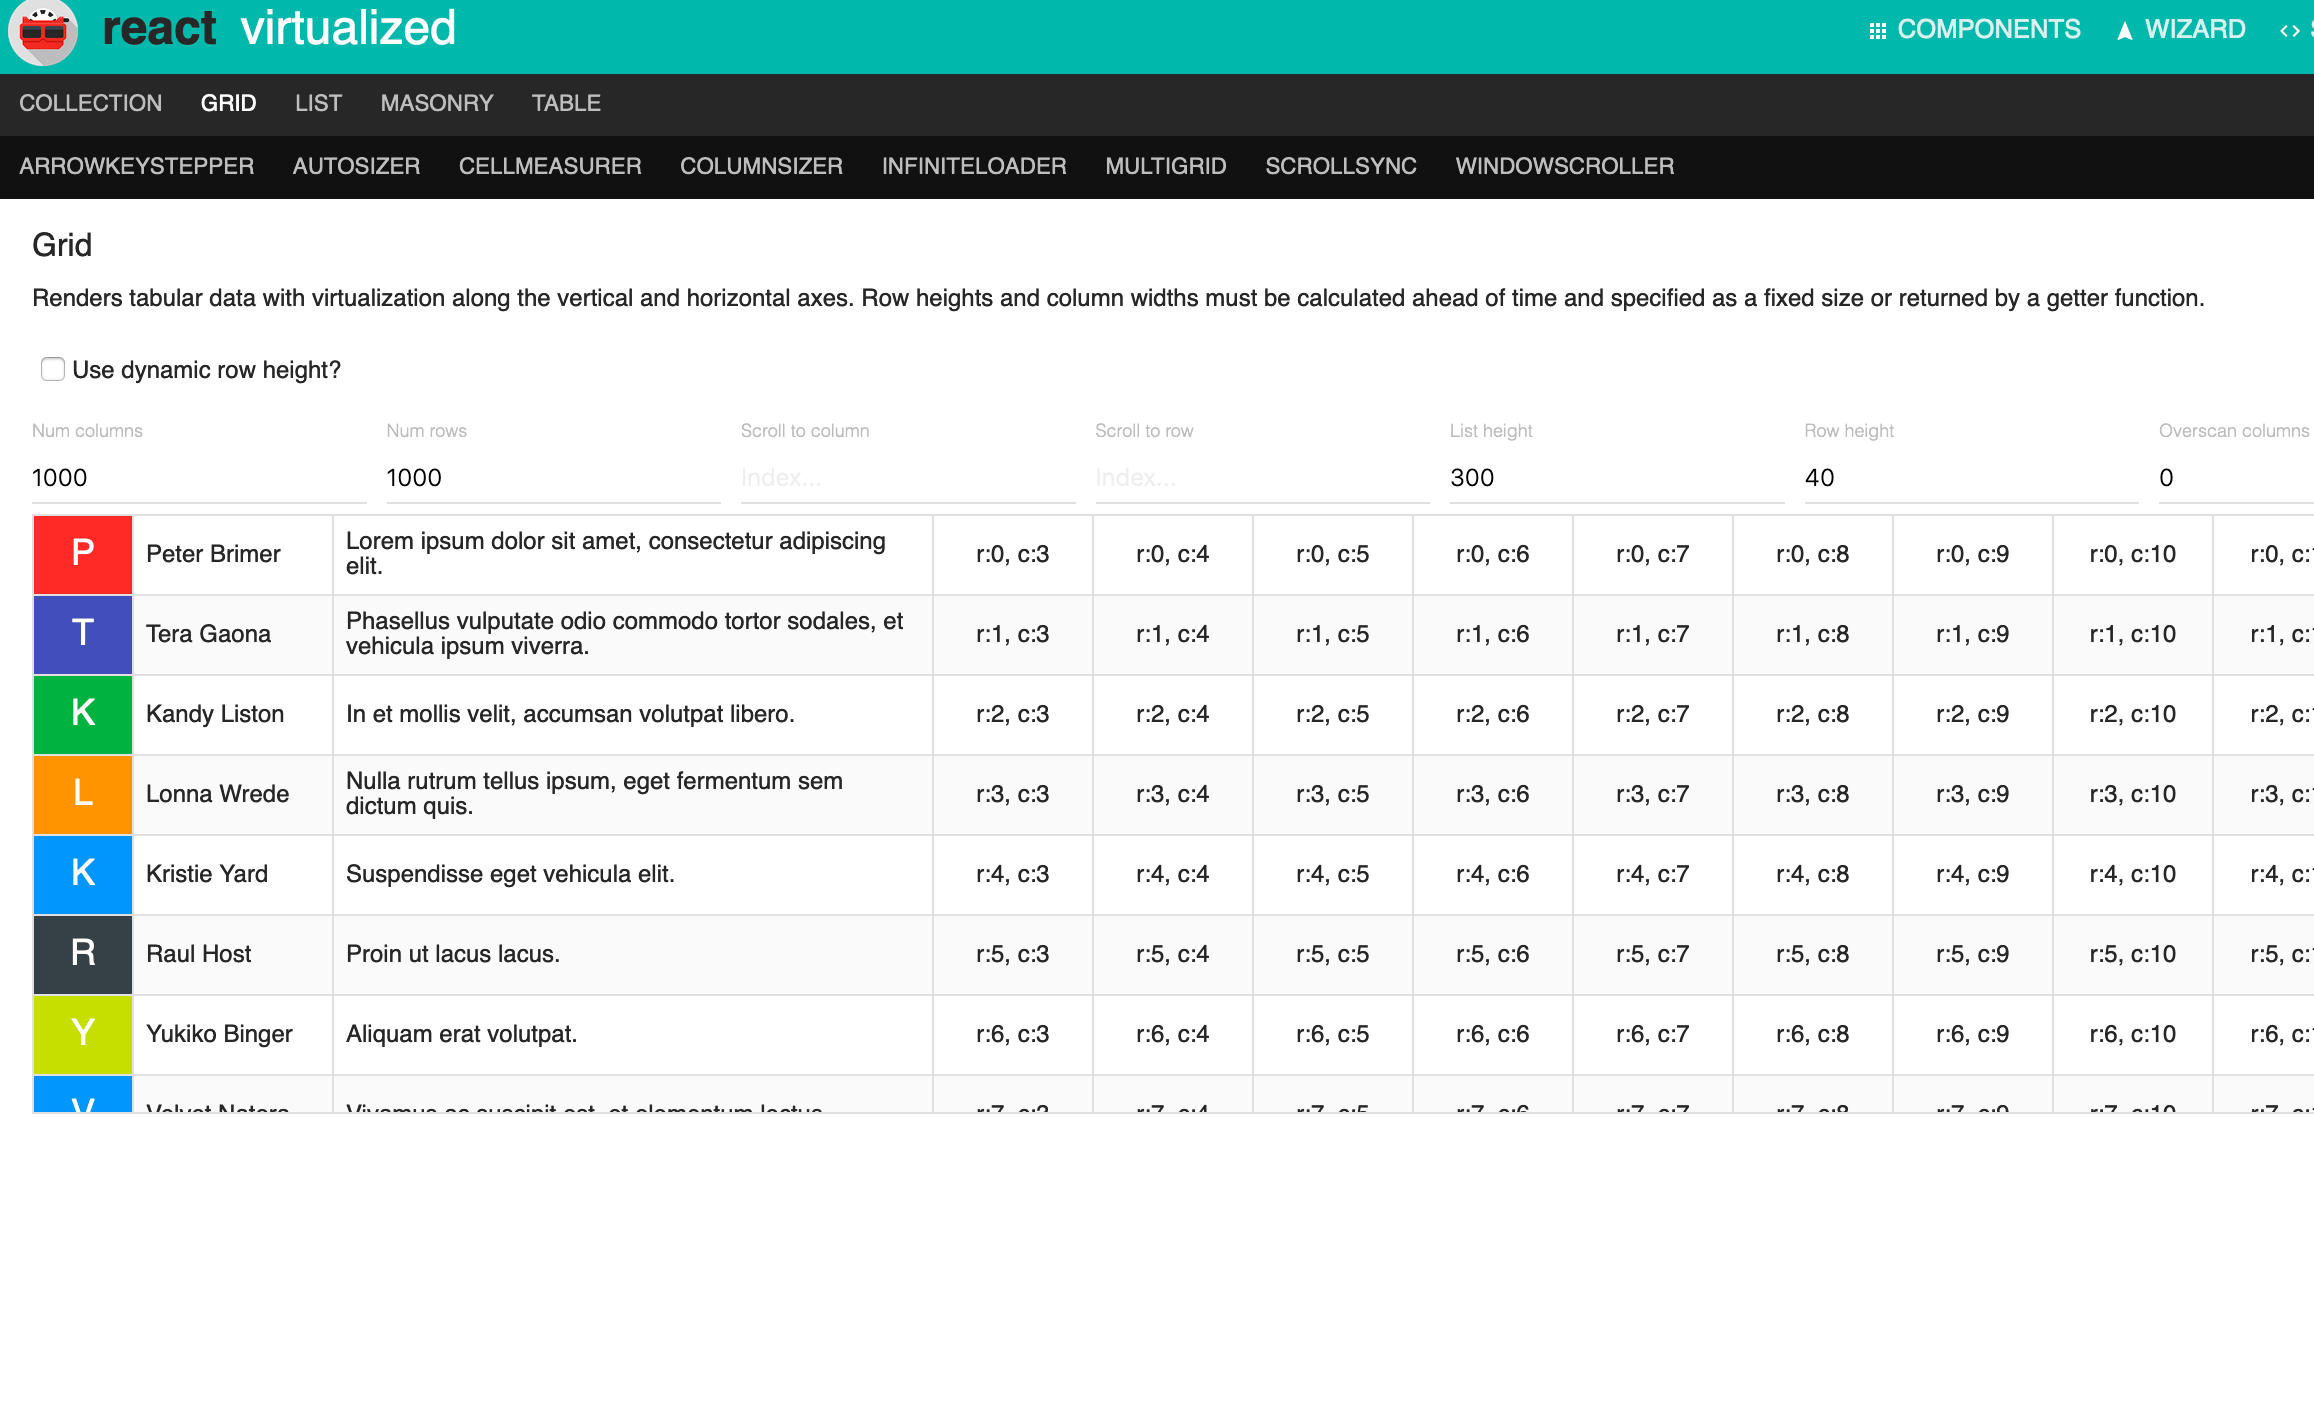Go to the Table tab
This screenshot has height=1406, width=2314.
tap(565, 103)
